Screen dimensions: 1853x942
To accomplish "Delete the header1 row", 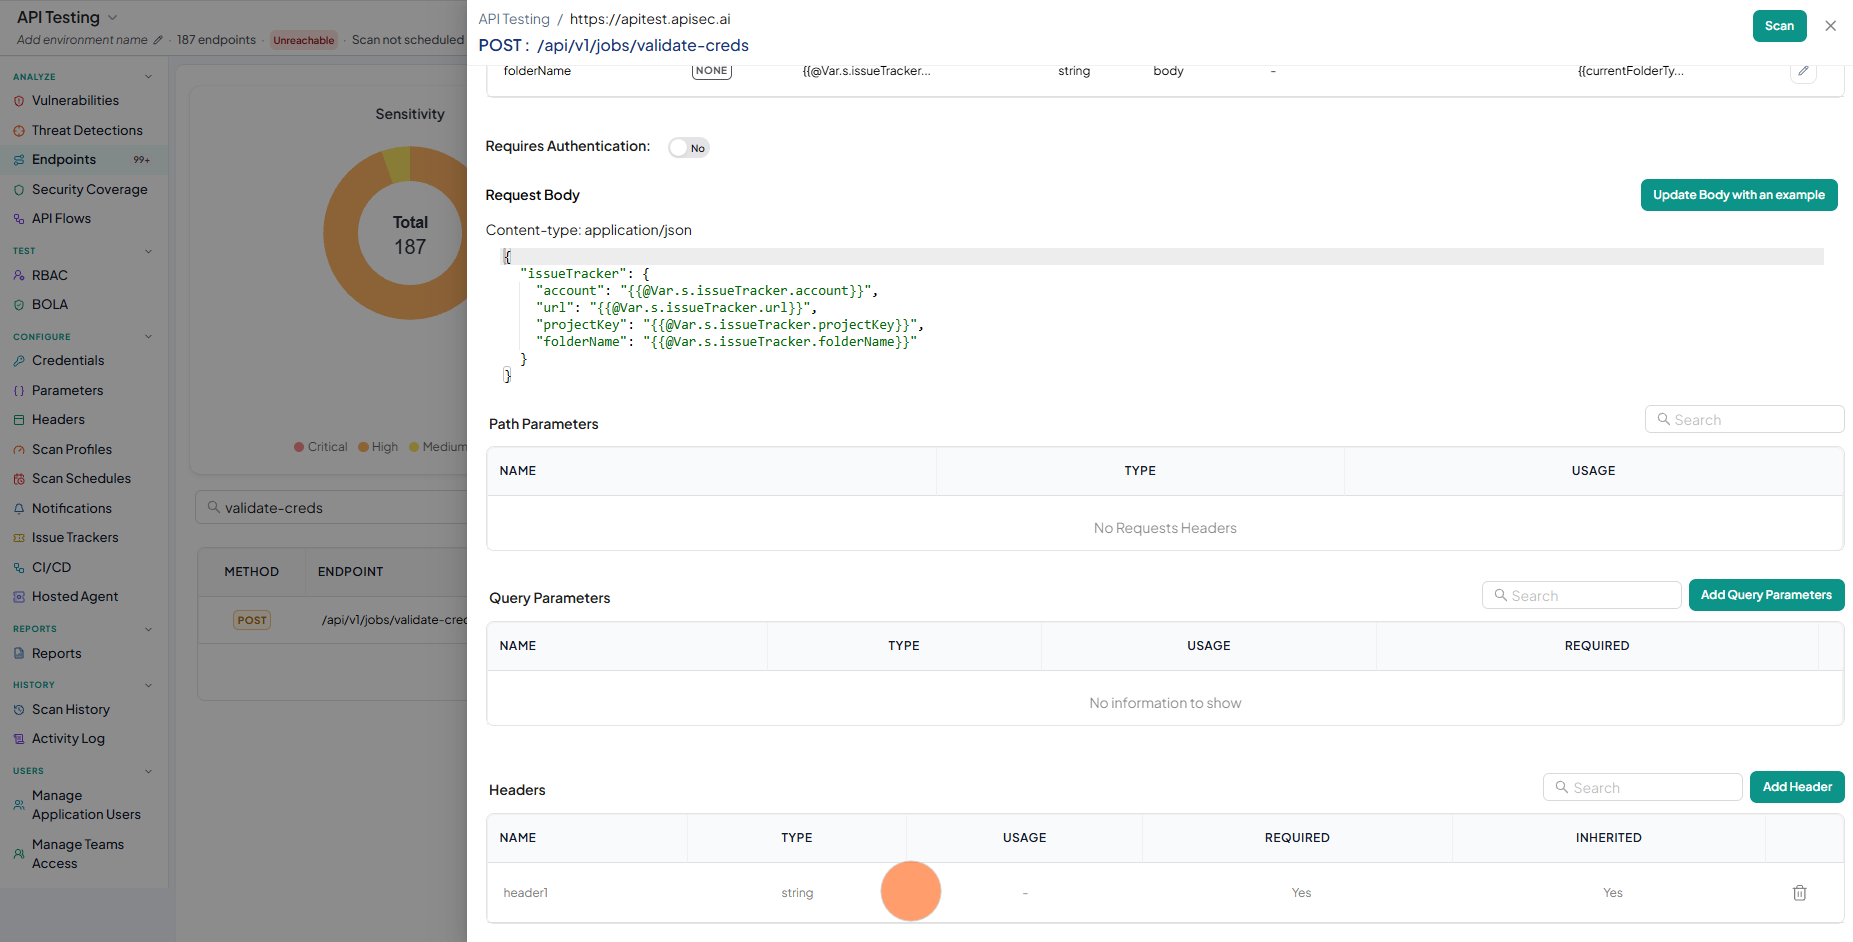I will click(x=1799, y=893).
